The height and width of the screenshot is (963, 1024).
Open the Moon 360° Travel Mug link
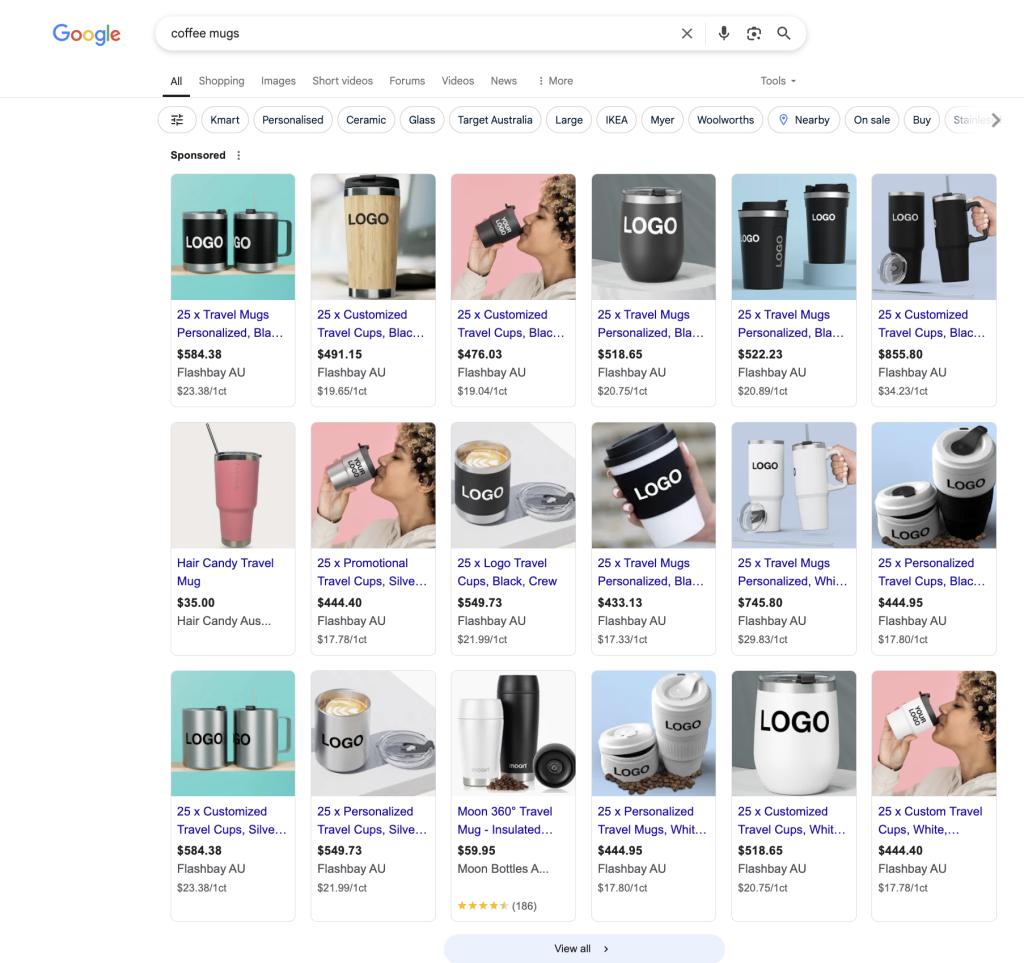coord(505,820)
